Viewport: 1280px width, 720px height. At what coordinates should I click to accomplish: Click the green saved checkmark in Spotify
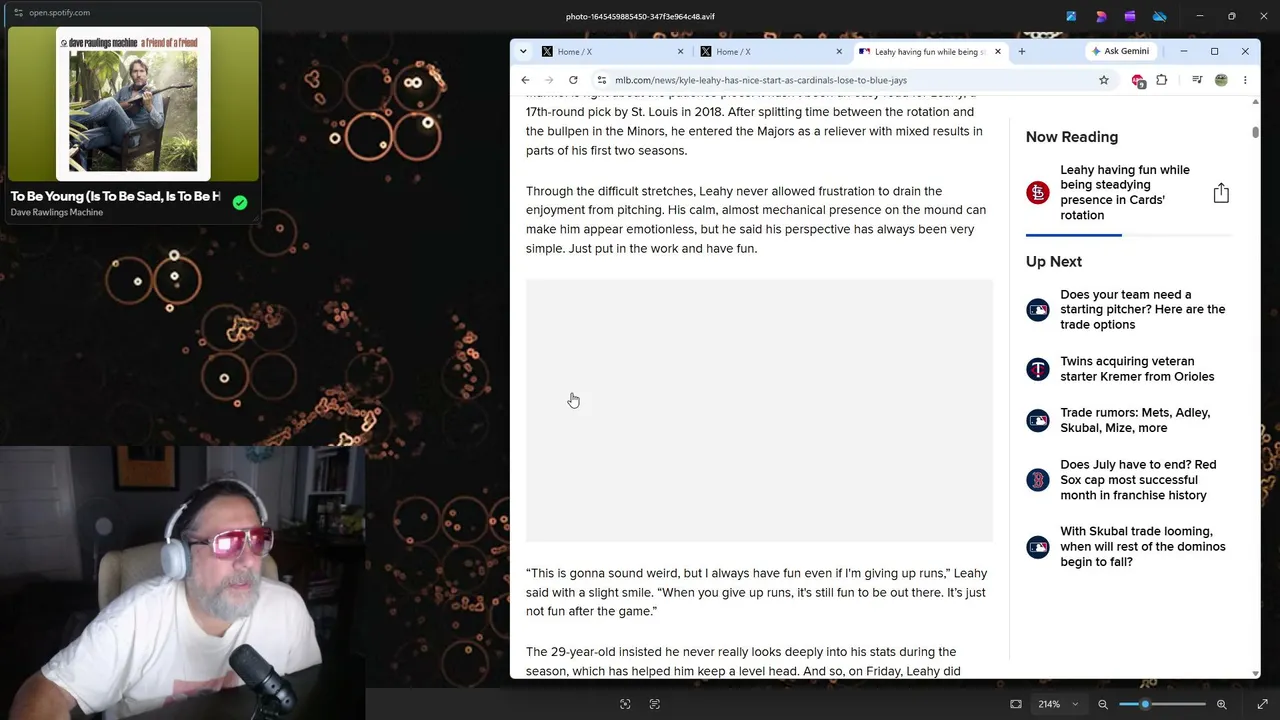coord(240,202)
